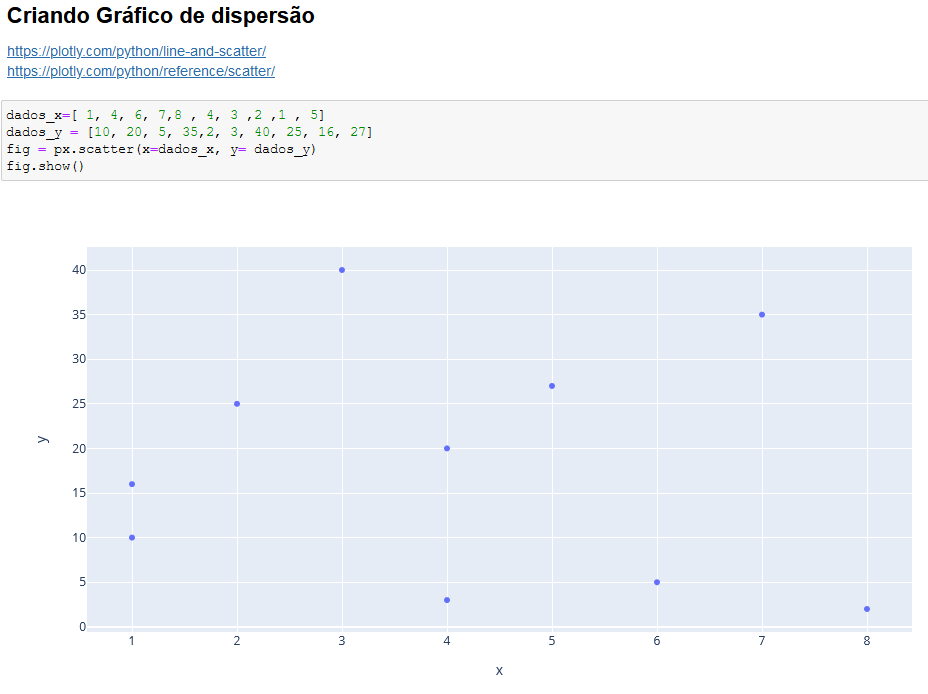Image resolution: width=928 pixels, height=694 pixels.
Task: Click the x-axis title label
Action: click(x=499, y=670)
